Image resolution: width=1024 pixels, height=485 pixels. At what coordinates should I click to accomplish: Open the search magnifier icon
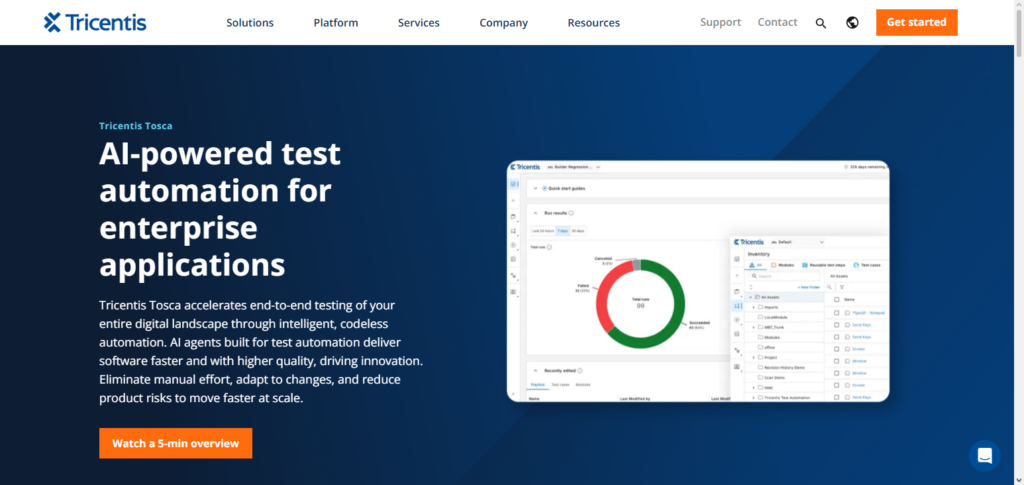[821, 23]
